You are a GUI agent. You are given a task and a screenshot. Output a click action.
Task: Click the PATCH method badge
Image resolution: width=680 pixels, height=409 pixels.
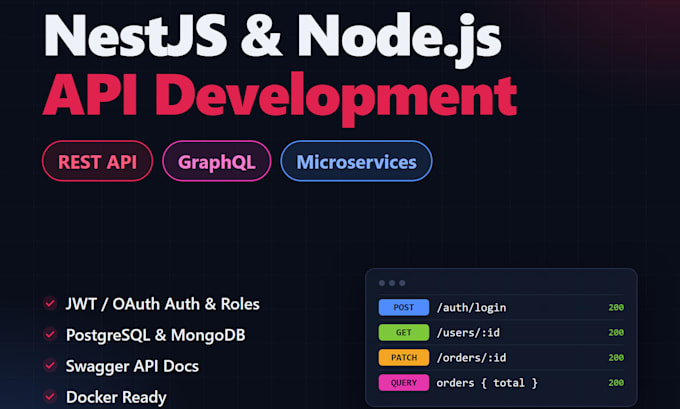pyautogui.click(x=404, y=358)
